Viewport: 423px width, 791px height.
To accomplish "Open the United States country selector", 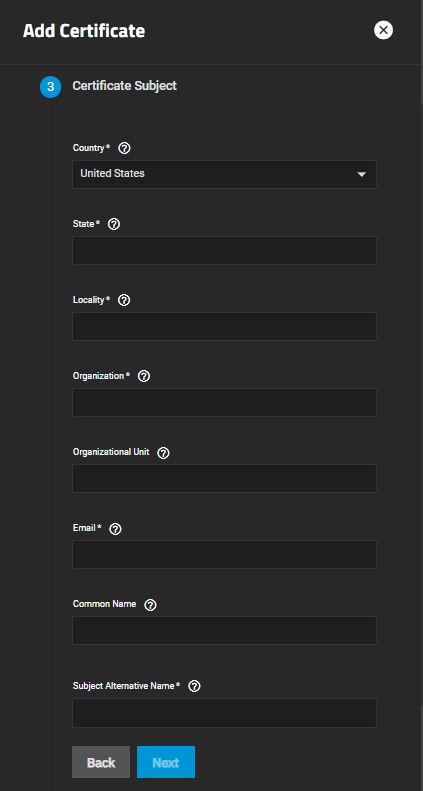I will click(224, 175).
